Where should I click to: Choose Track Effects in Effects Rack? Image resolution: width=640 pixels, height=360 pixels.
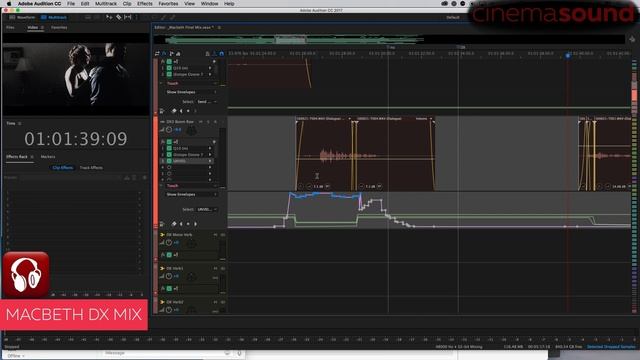[x=91, y=168]
